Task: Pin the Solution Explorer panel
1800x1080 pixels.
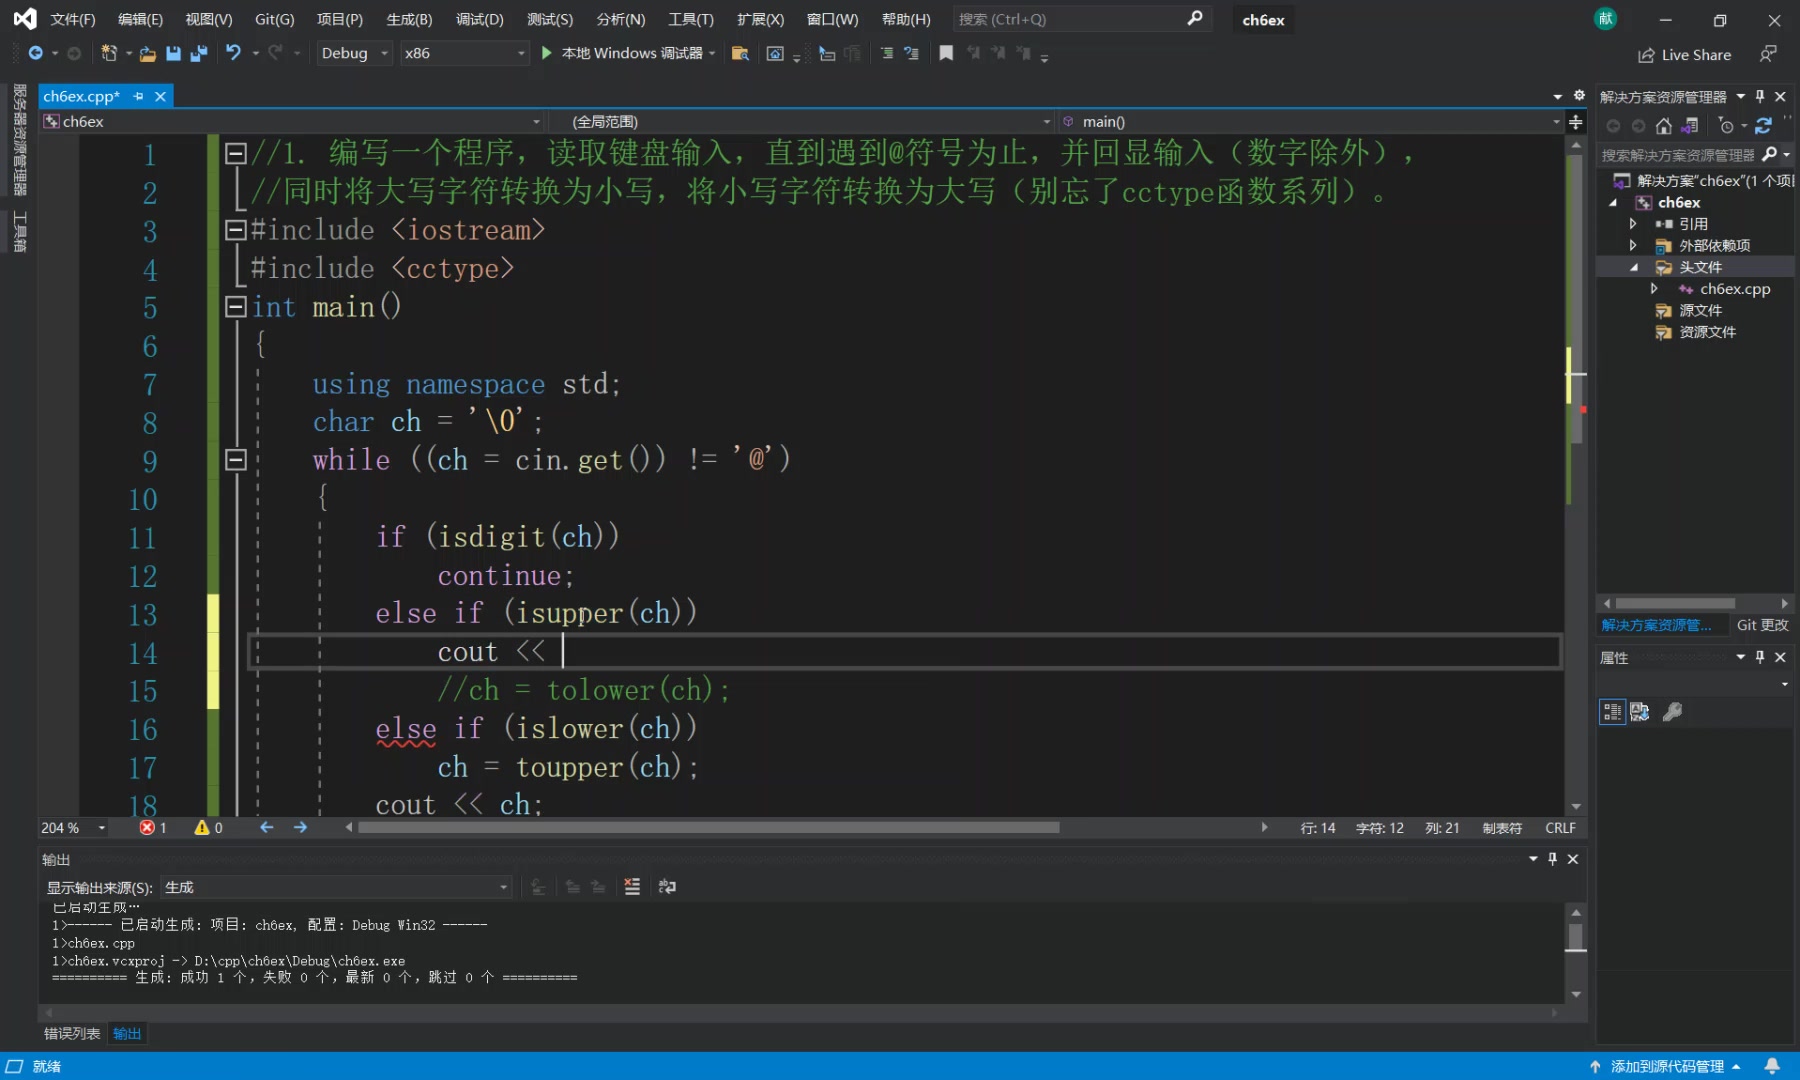Action: pyautogui.click(x=1760, y=97)
